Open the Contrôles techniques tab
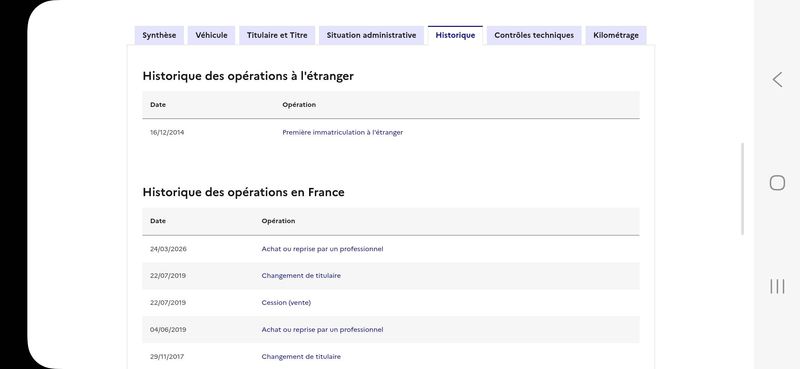This screenshot has height=369, width=800. pos(534,35)
